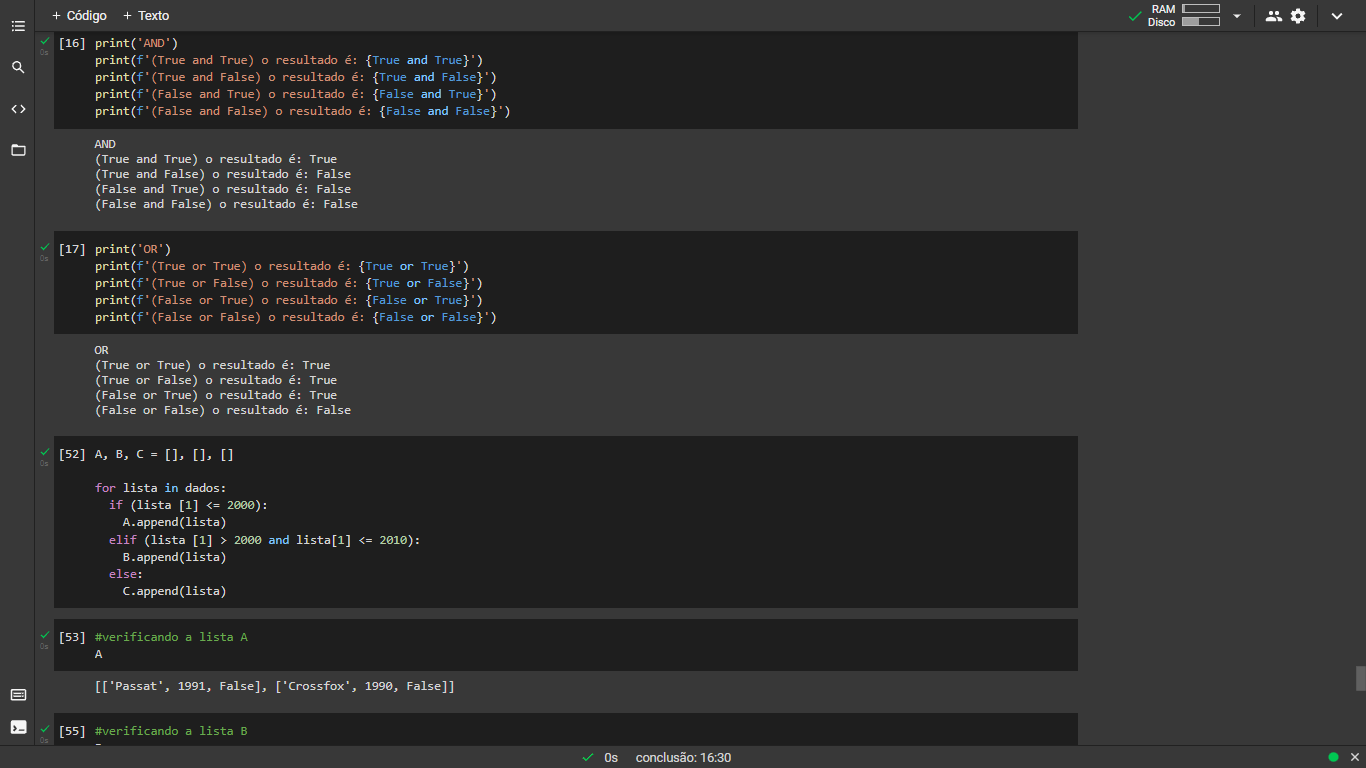The image size is (1366, 768).
Task: Collapse the header with chevron arrow
Action: point(1337,16)
